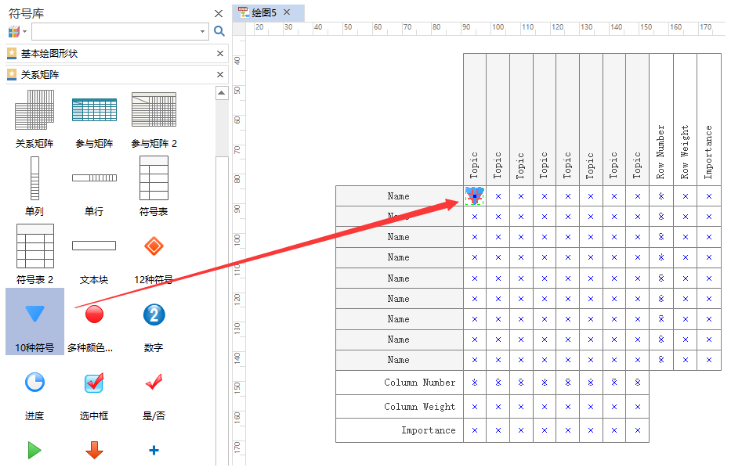Open the symbol library category menu icon
This screenshot has width=730, height=470.
[17, 32]
